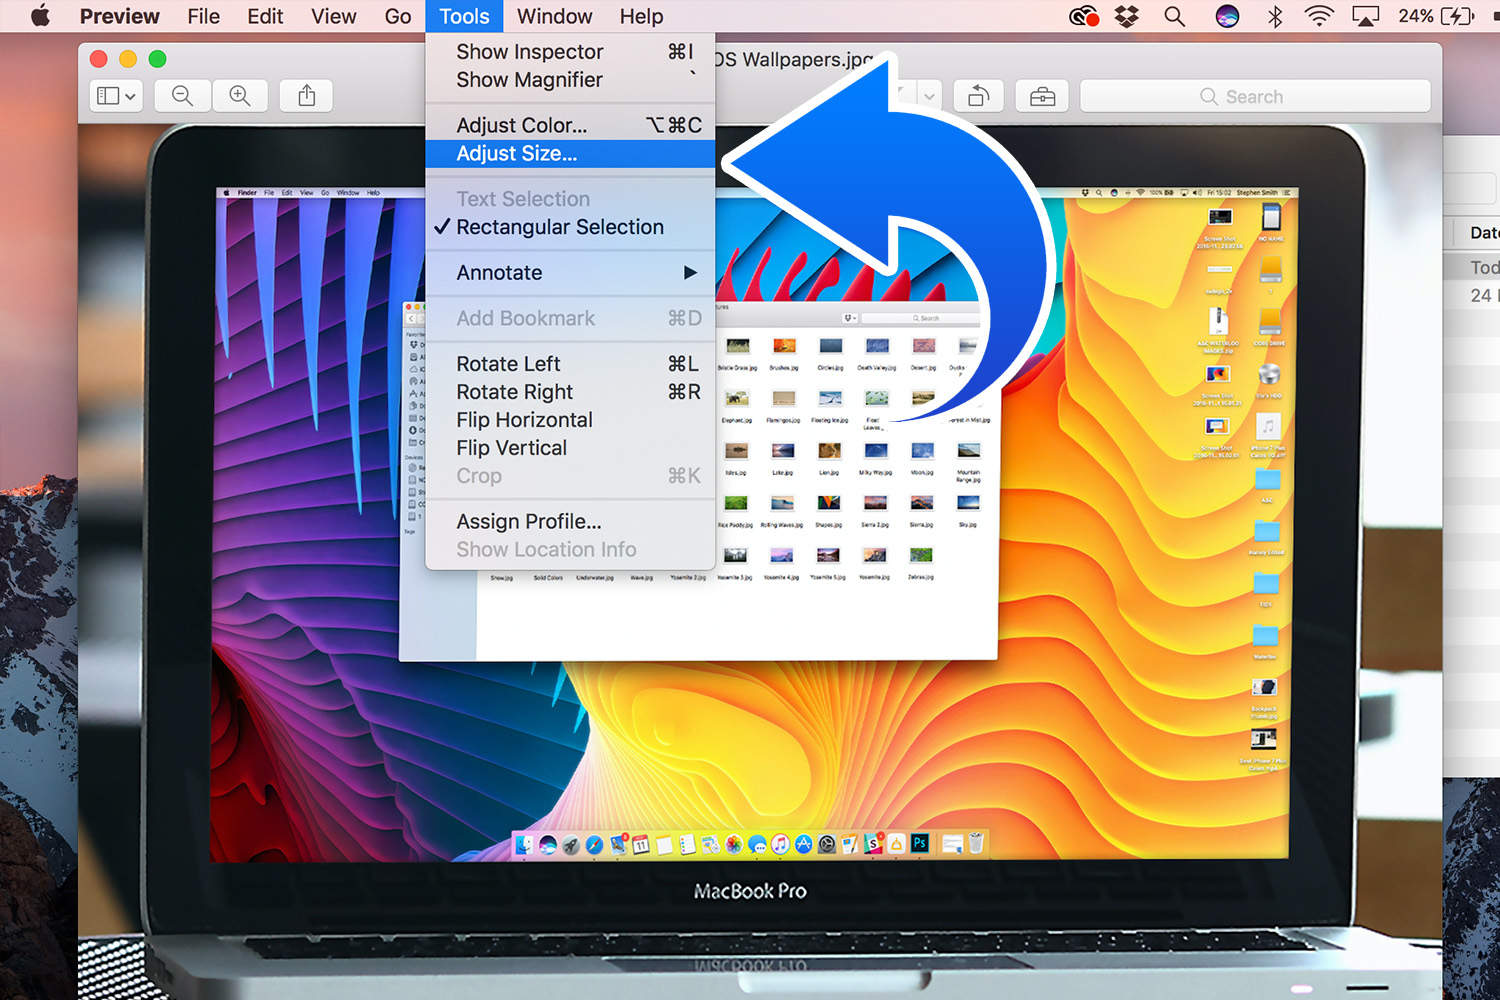Choose Adjust Size from the Tools menu

tap(516, 154)
